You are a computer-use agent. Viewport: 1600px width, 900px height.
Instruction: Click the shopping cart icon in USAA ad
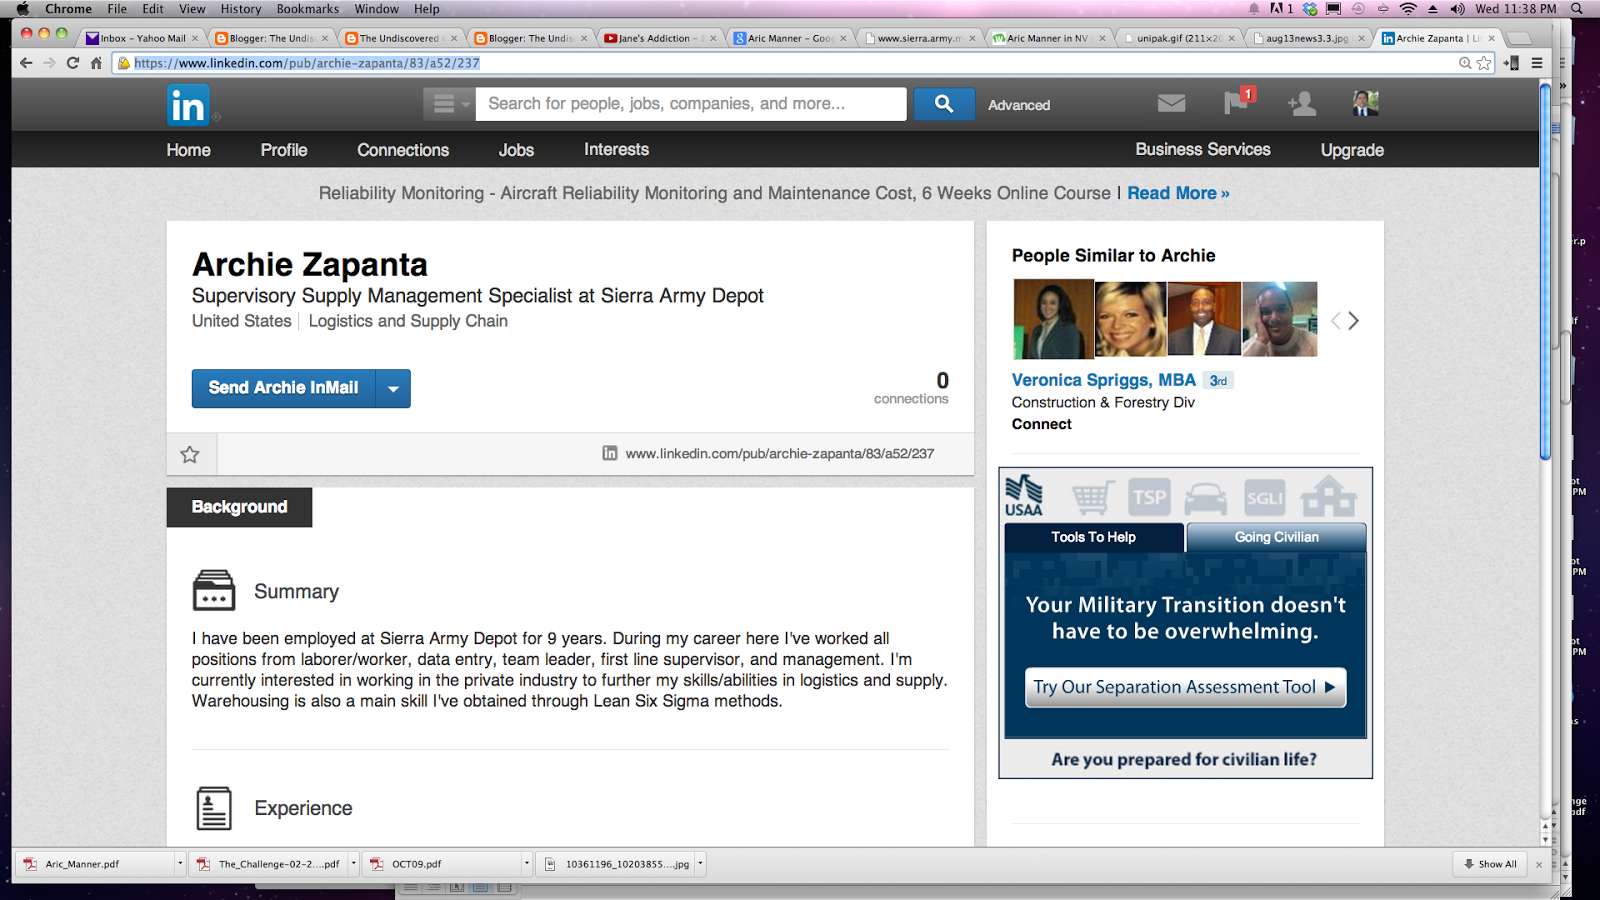pos(1092,497)
